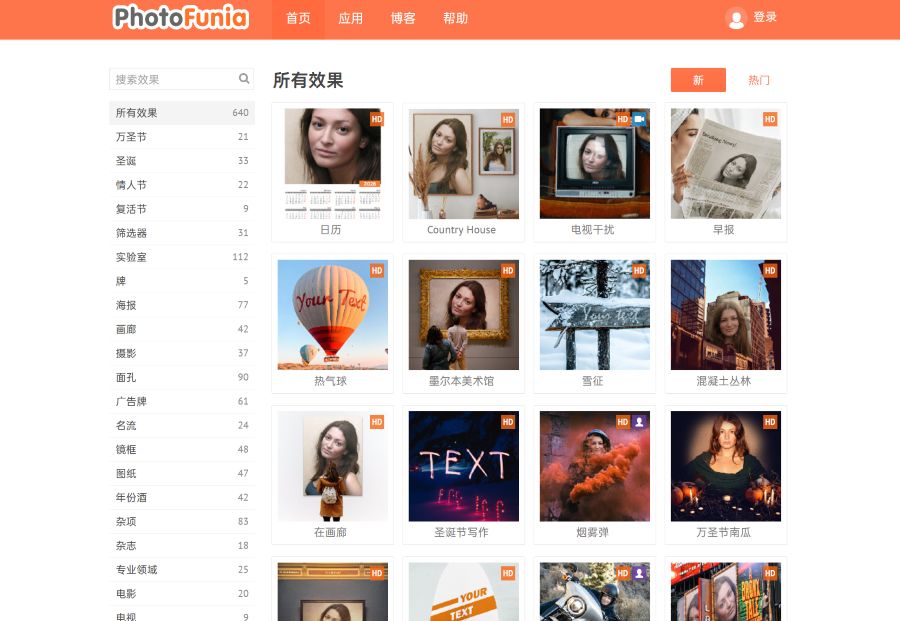Click the HD badge on 热气球 effect

tap(377, 270)
